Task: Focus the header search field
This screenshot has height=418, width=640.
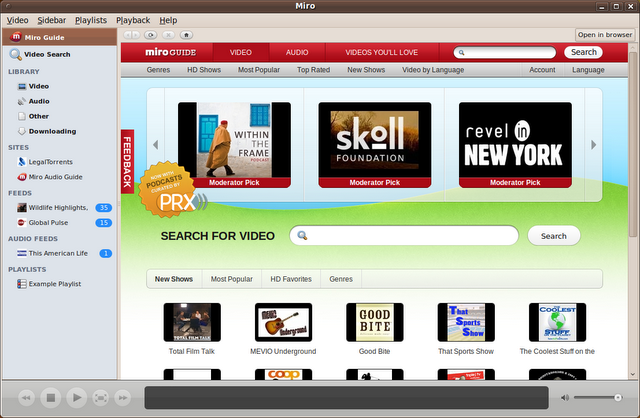Action: click(x=504, y=52)
